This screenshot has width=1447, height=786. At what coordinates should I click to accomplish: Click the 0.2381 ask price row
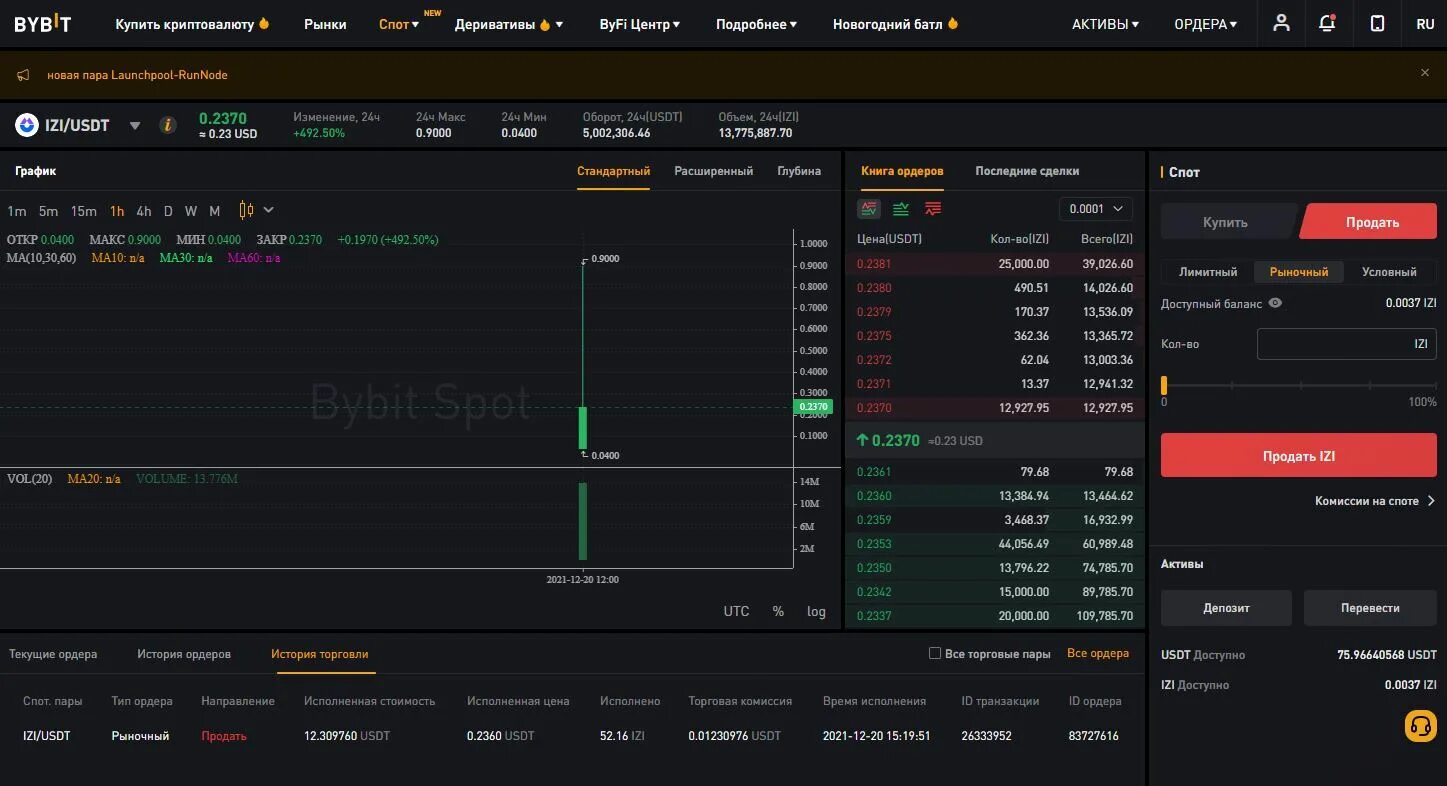point(994,264)
